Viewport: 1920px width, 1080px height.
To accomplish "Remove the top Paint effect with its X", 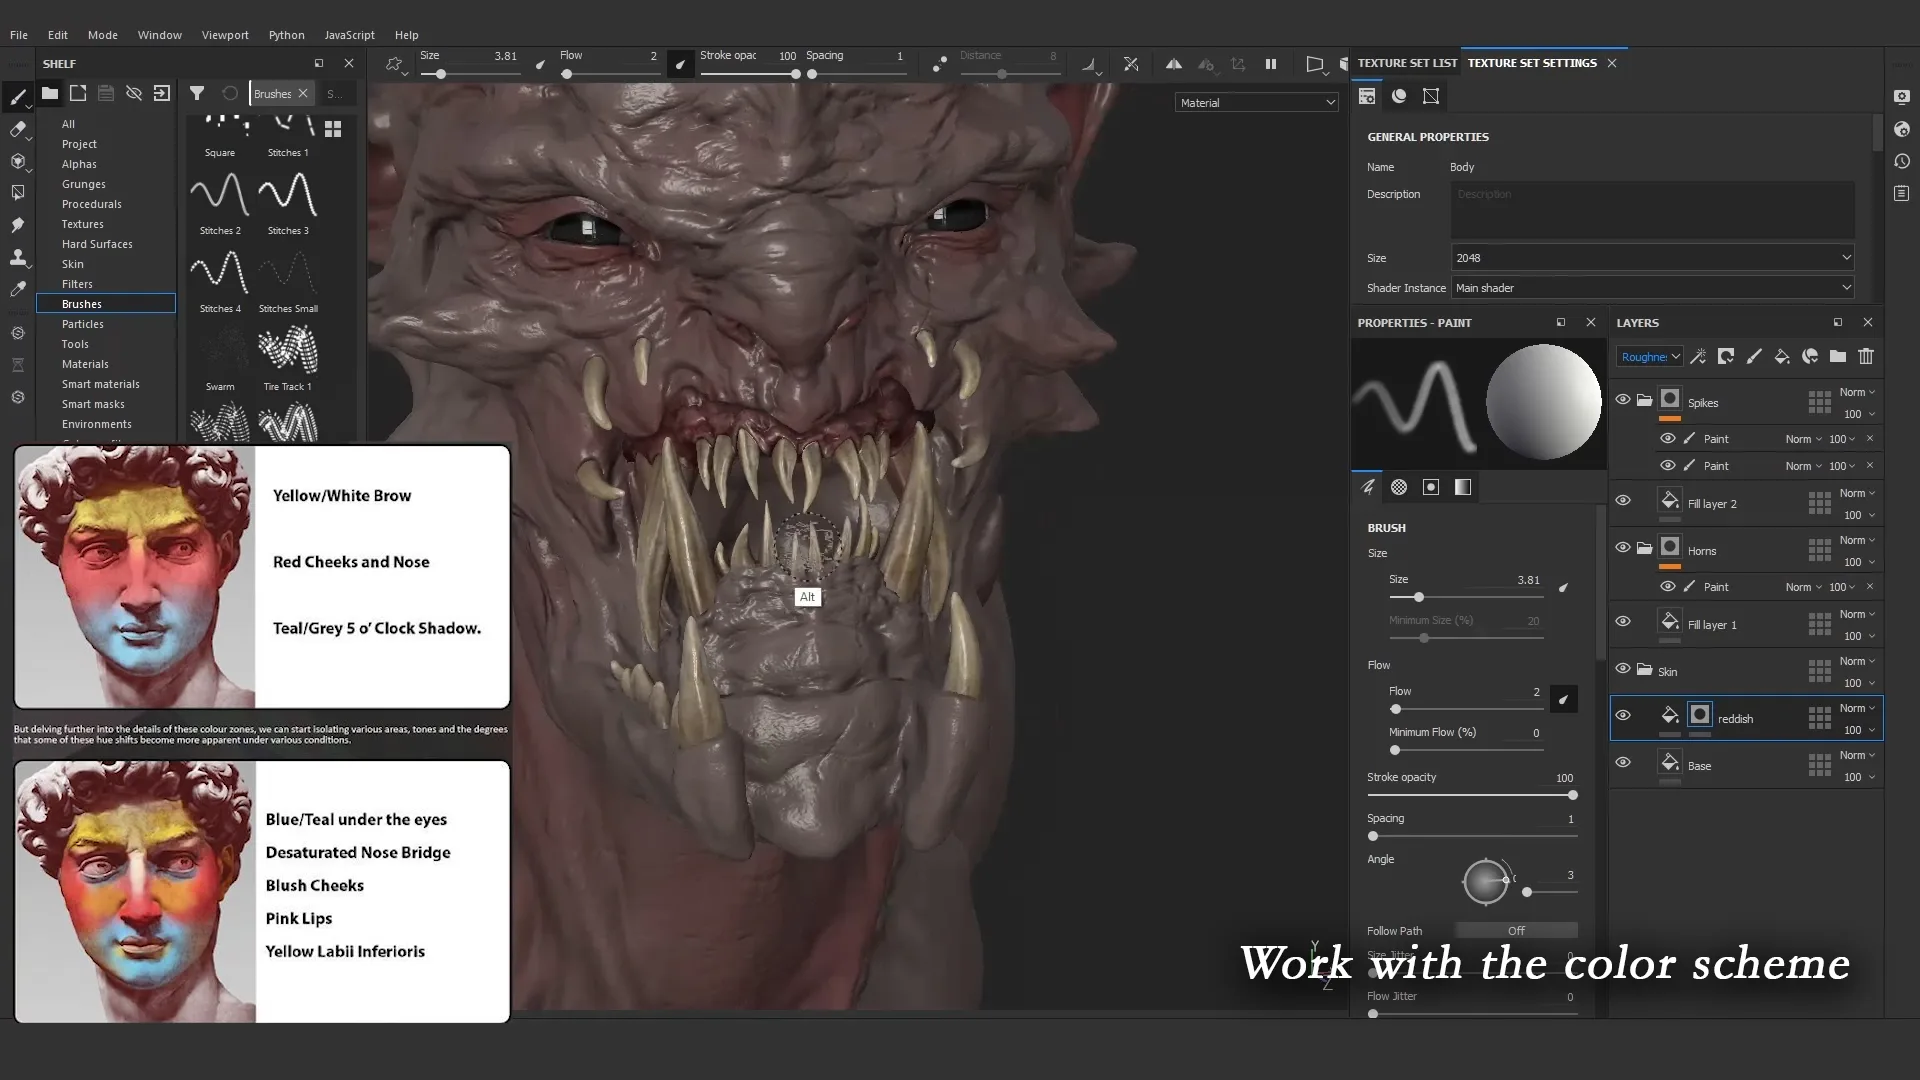I will (1870, 438).
